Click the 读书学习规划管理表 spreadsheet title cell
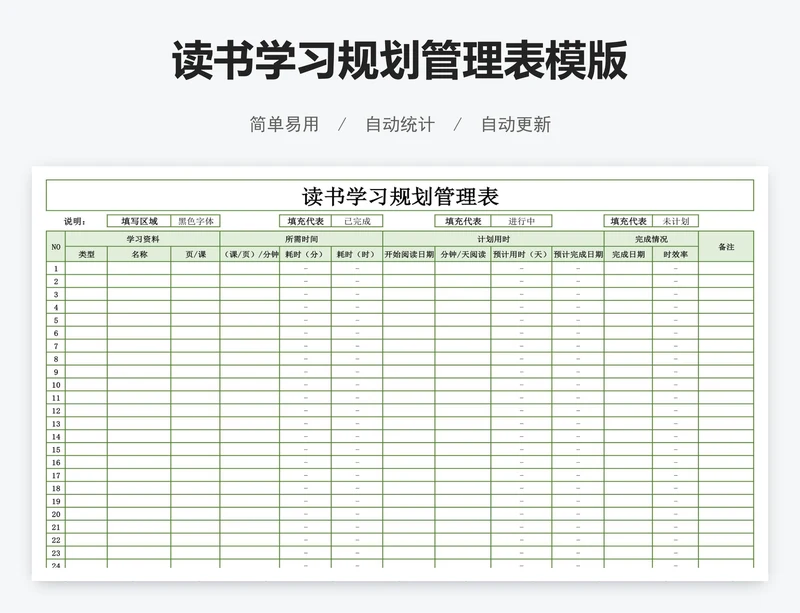The image size is (800, 613). 400,195
